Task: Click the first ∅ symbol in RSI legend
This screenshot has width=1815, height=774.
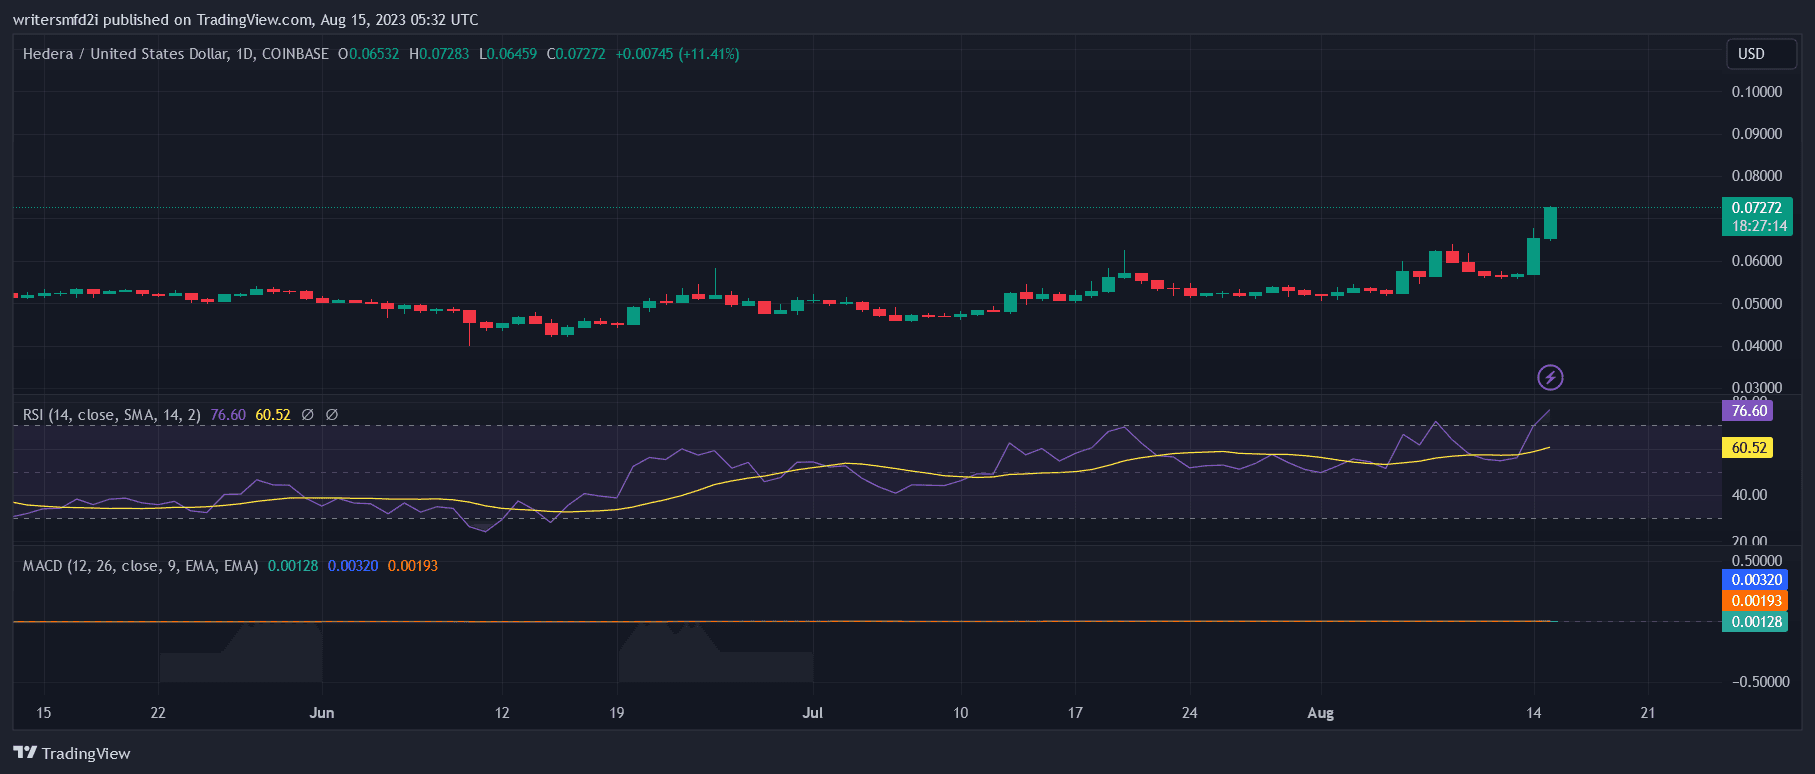Action: pos(308,414)
